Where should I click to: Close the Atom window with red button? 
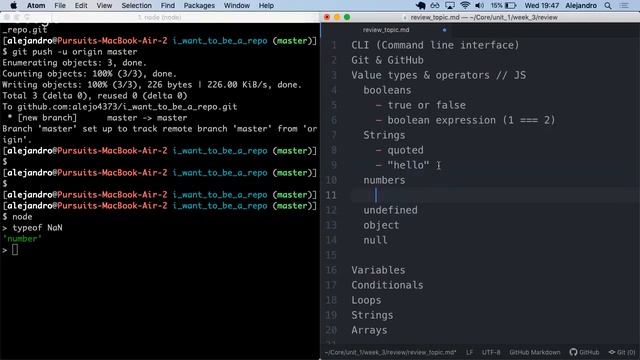327,17
